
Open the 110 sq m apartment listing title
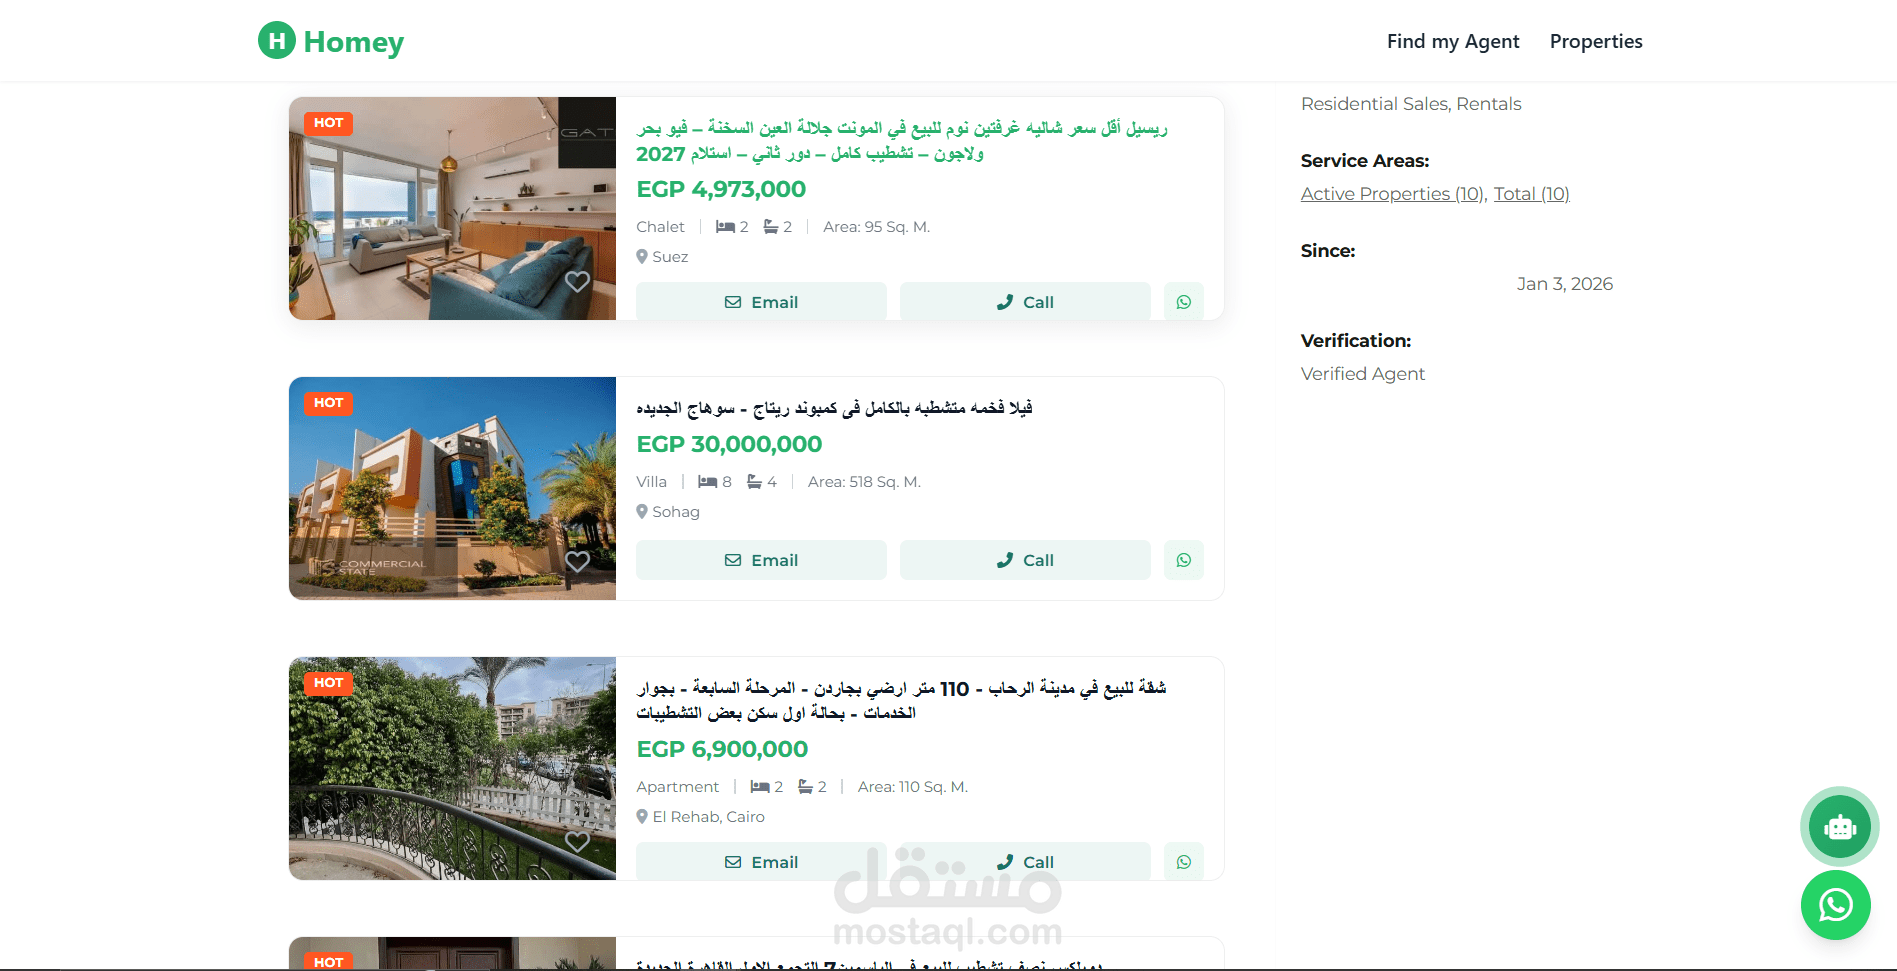pyautogui.click(x=901, y=700)
